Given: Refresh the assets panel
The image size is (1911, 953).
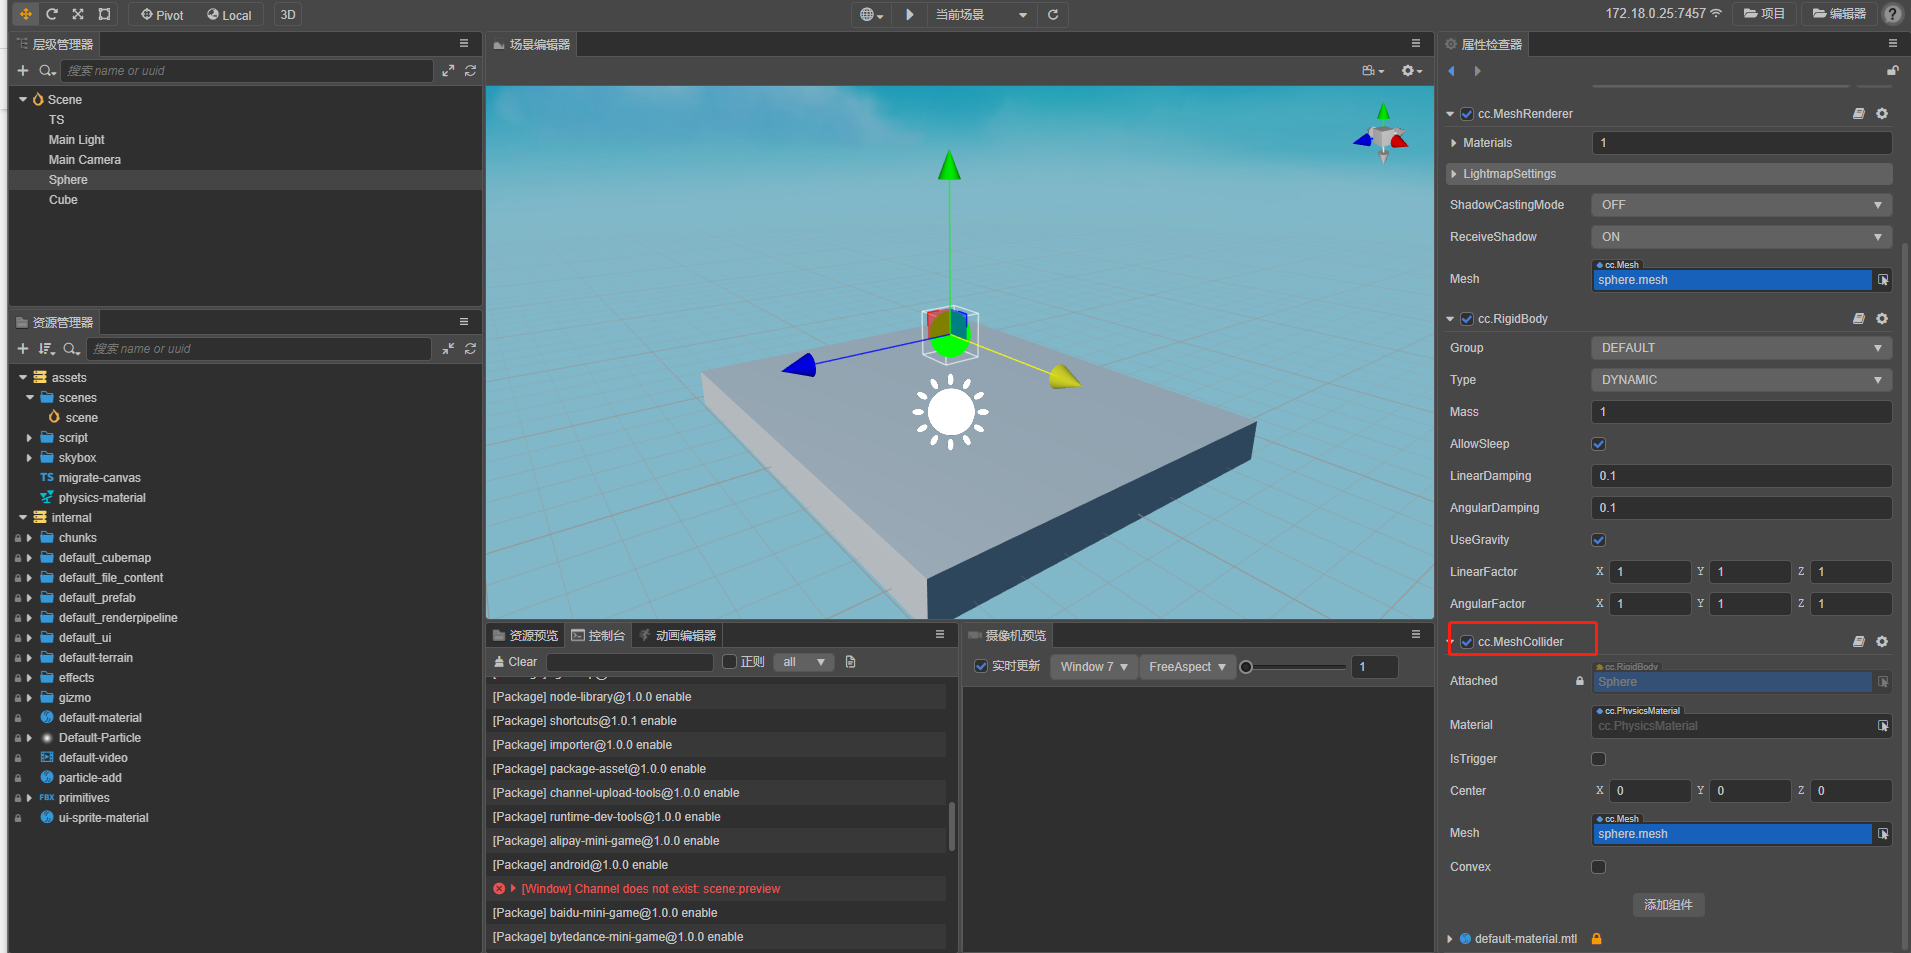Looking at the screenshot, I should 470,349.
